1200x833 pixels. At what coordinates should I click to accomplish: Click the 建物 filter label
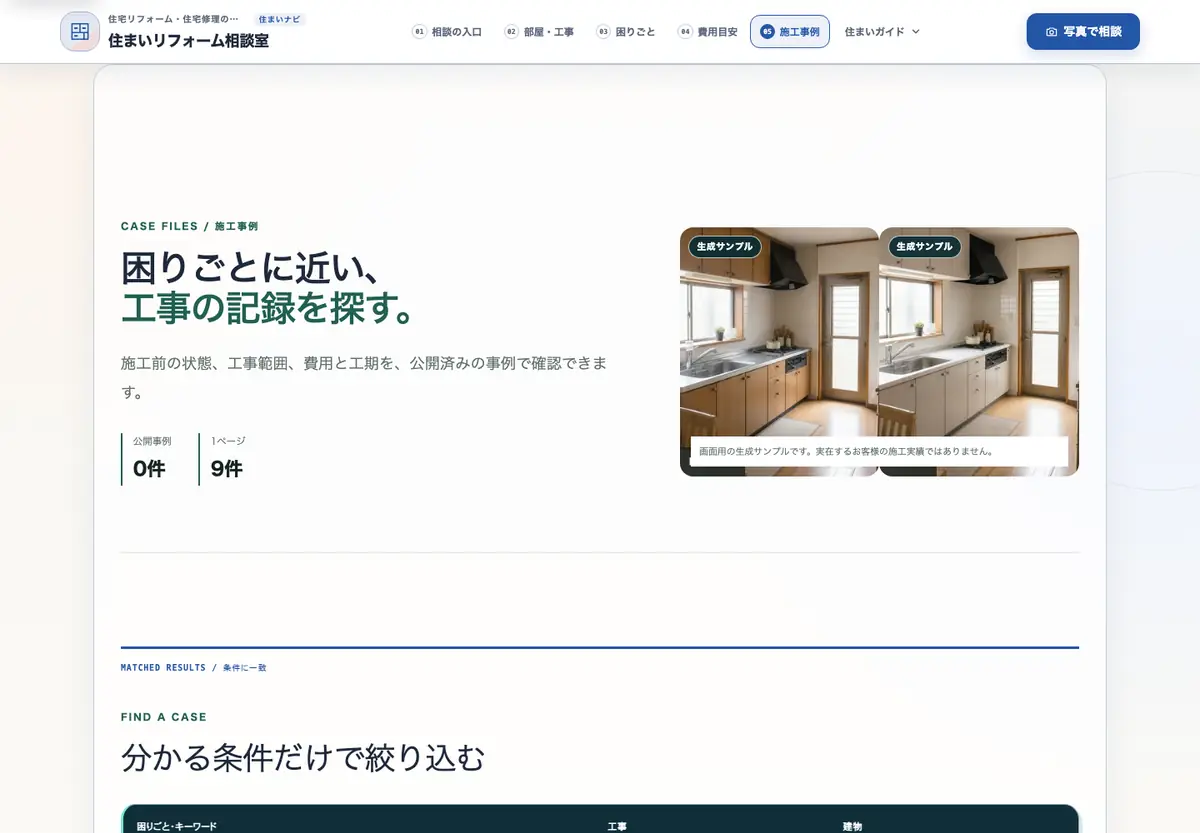tap(852, 827)
